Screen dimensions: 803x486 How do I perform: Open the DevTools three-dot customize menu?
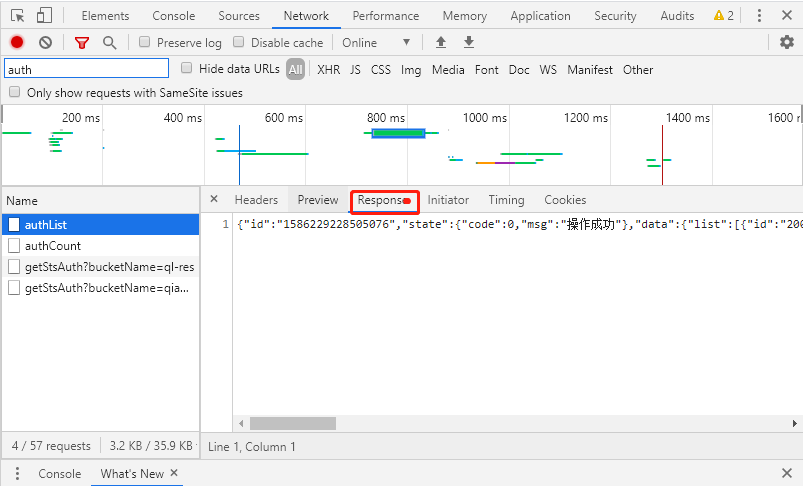758,16
